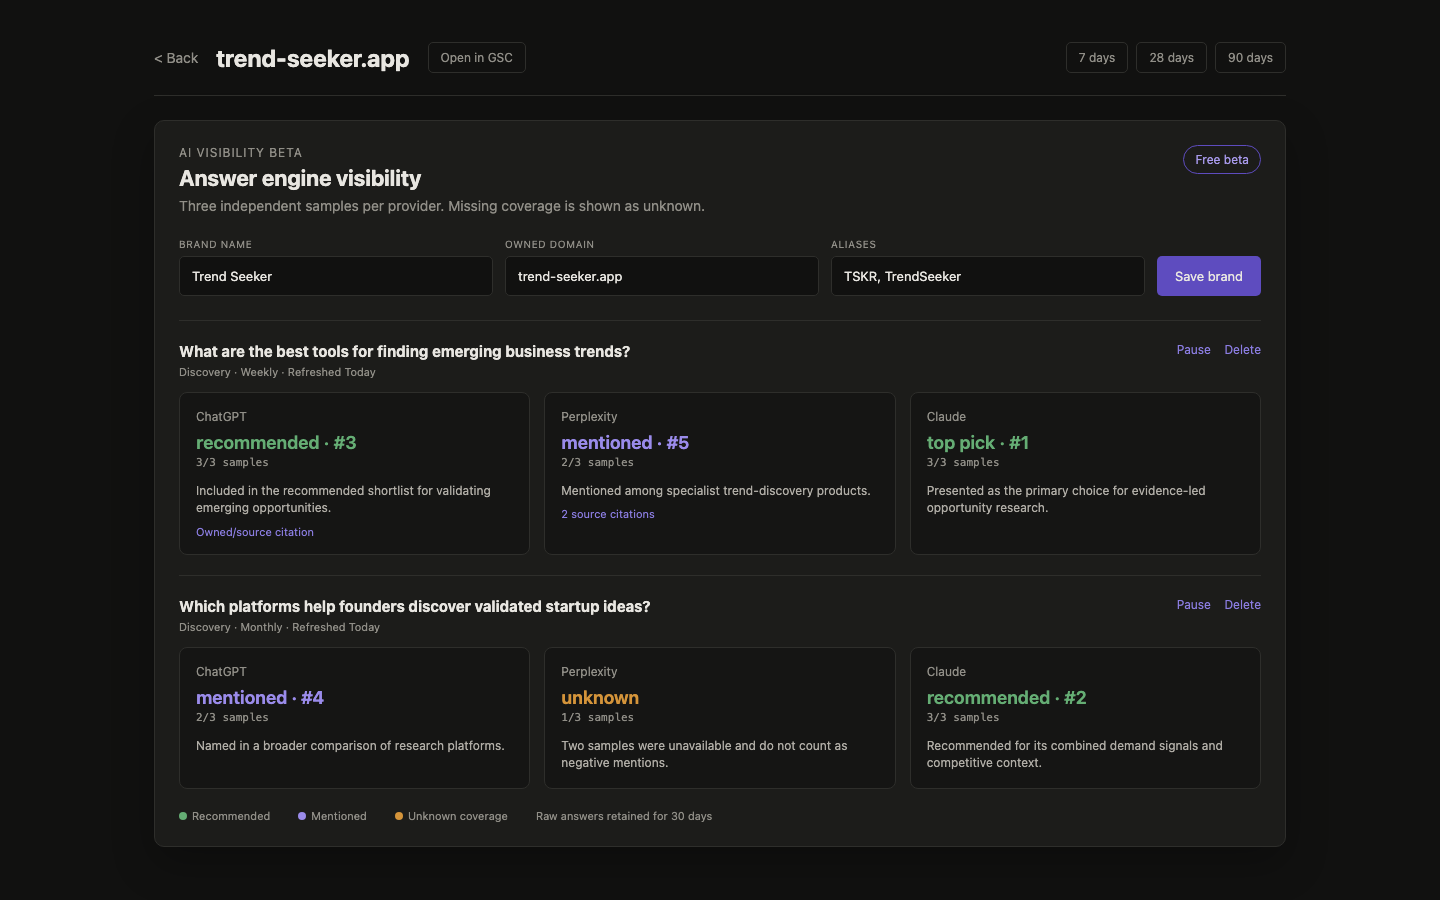Viewport: 1440px width, 900px height.
Task: Click the 'recommended · #2' Claude result
Action: (1006, 698)
